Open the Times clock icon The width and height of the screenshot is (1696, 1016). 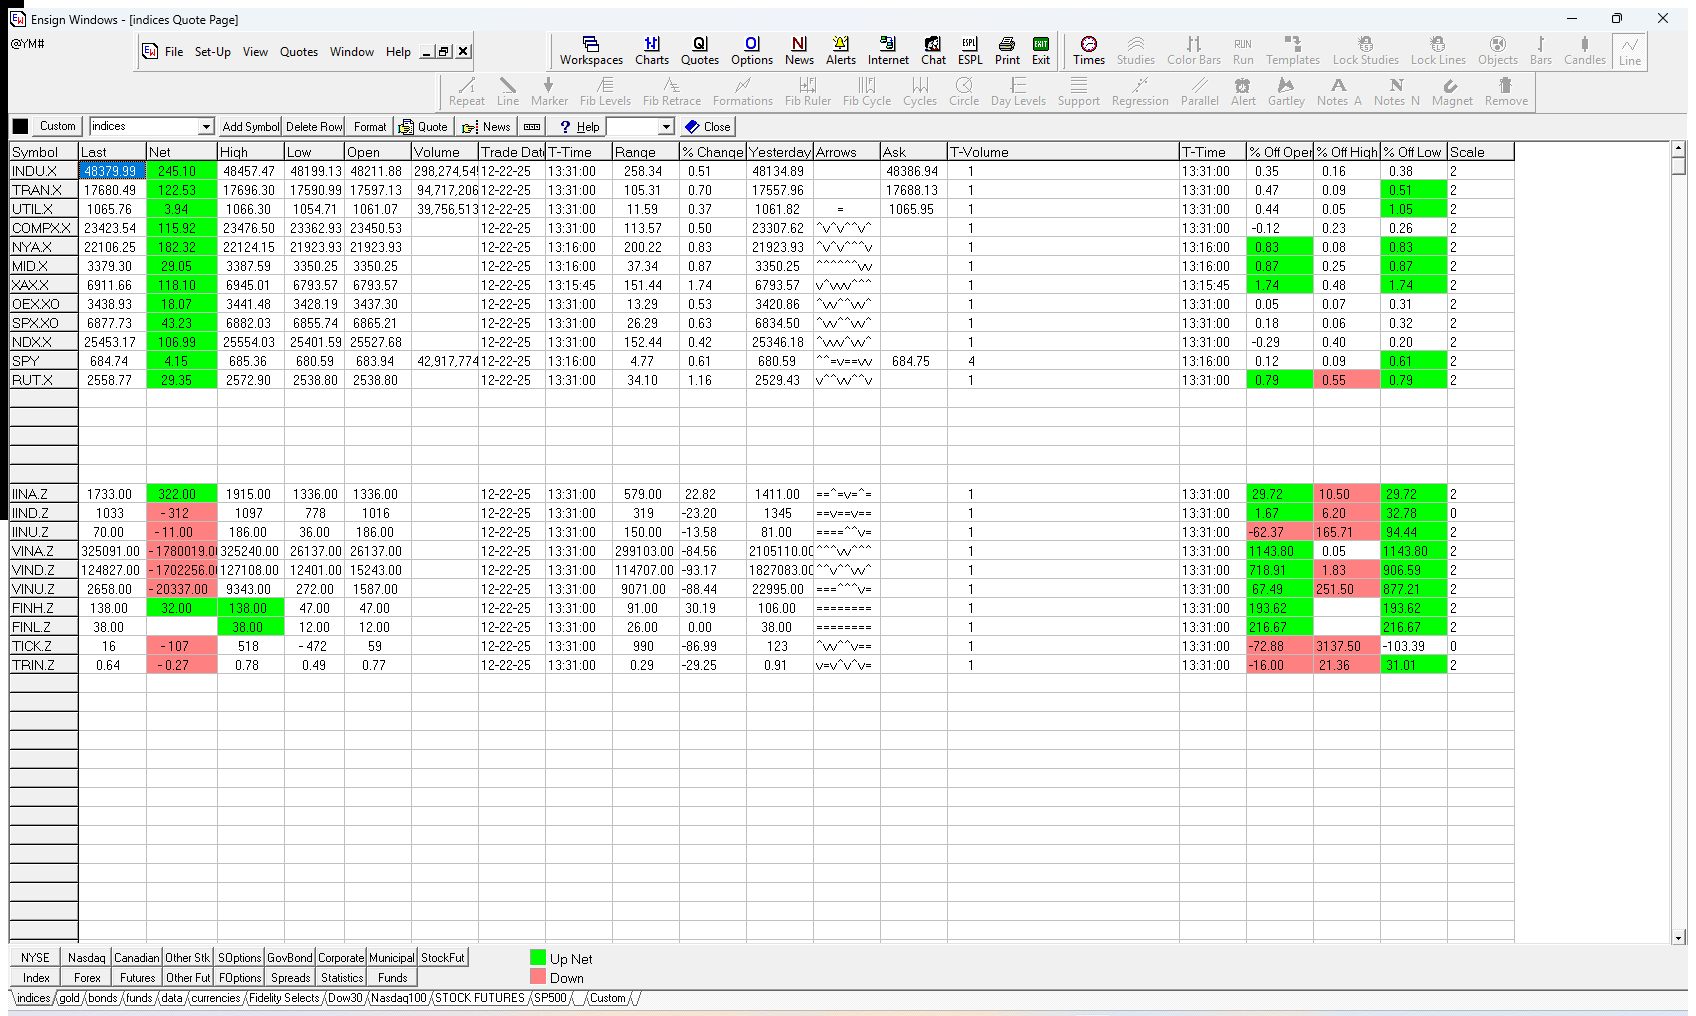point(1088,51)
